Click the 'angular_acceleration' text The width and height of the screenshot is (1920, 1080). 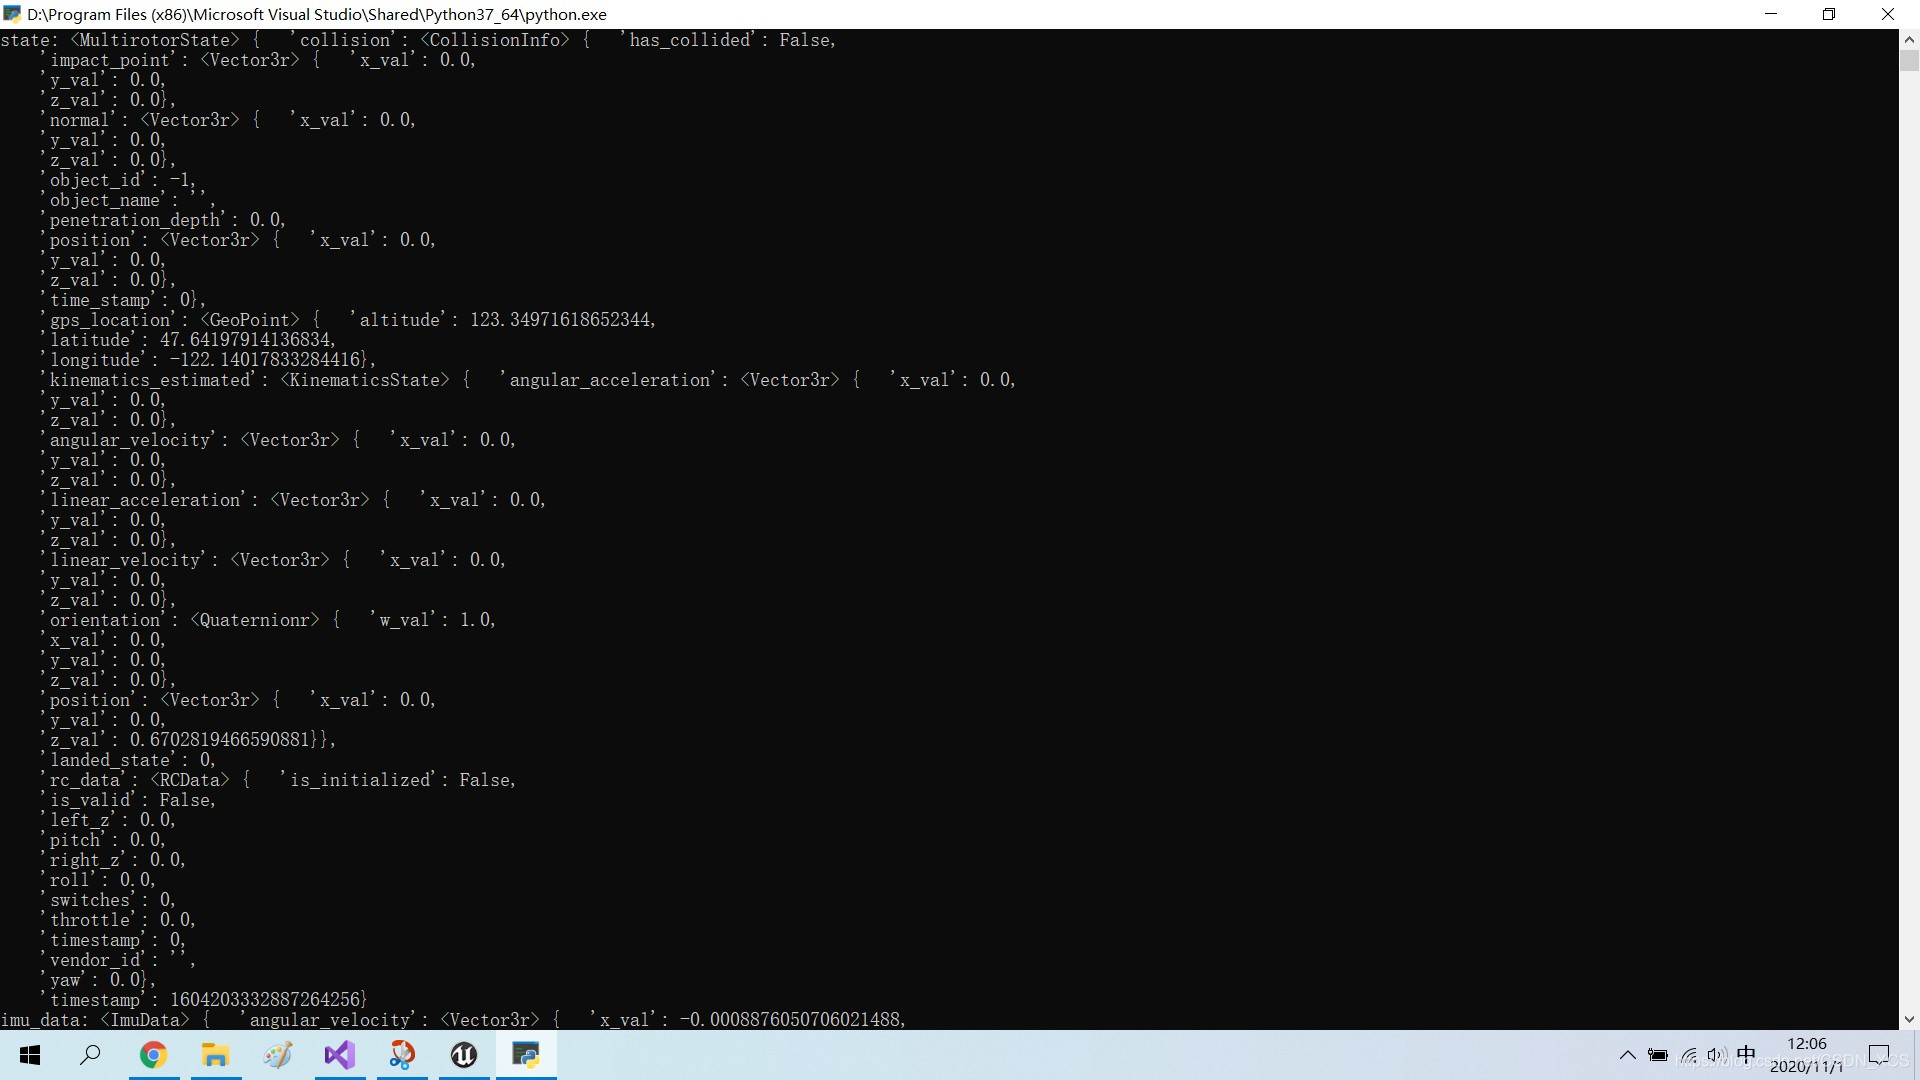pos(609,380)
